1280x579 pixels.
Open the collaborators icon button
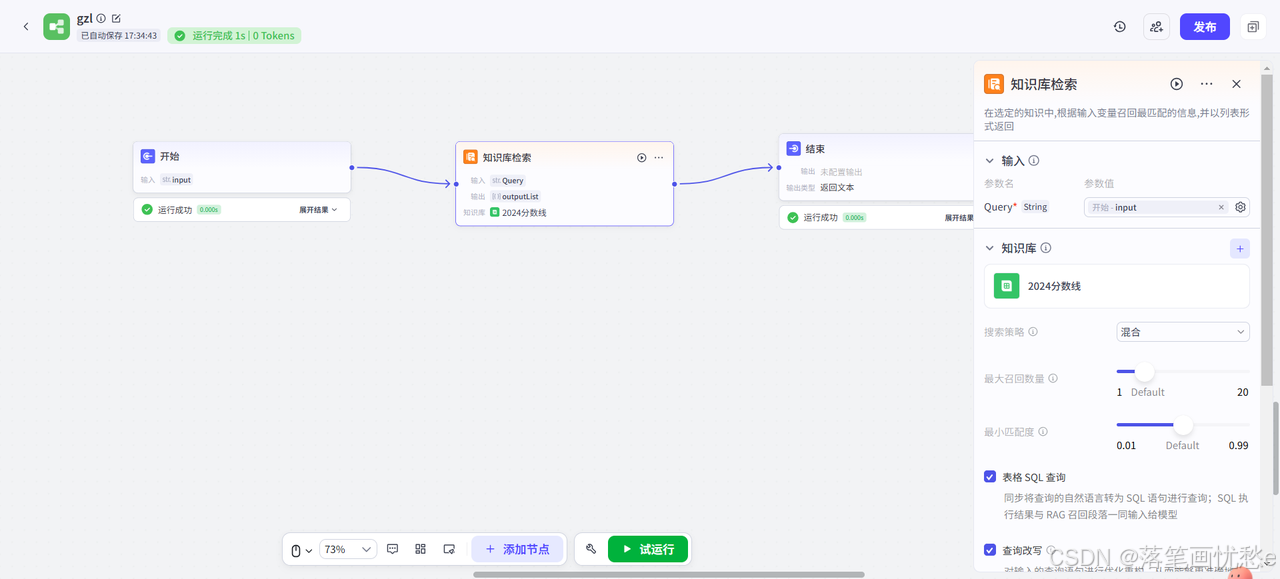1157,27
